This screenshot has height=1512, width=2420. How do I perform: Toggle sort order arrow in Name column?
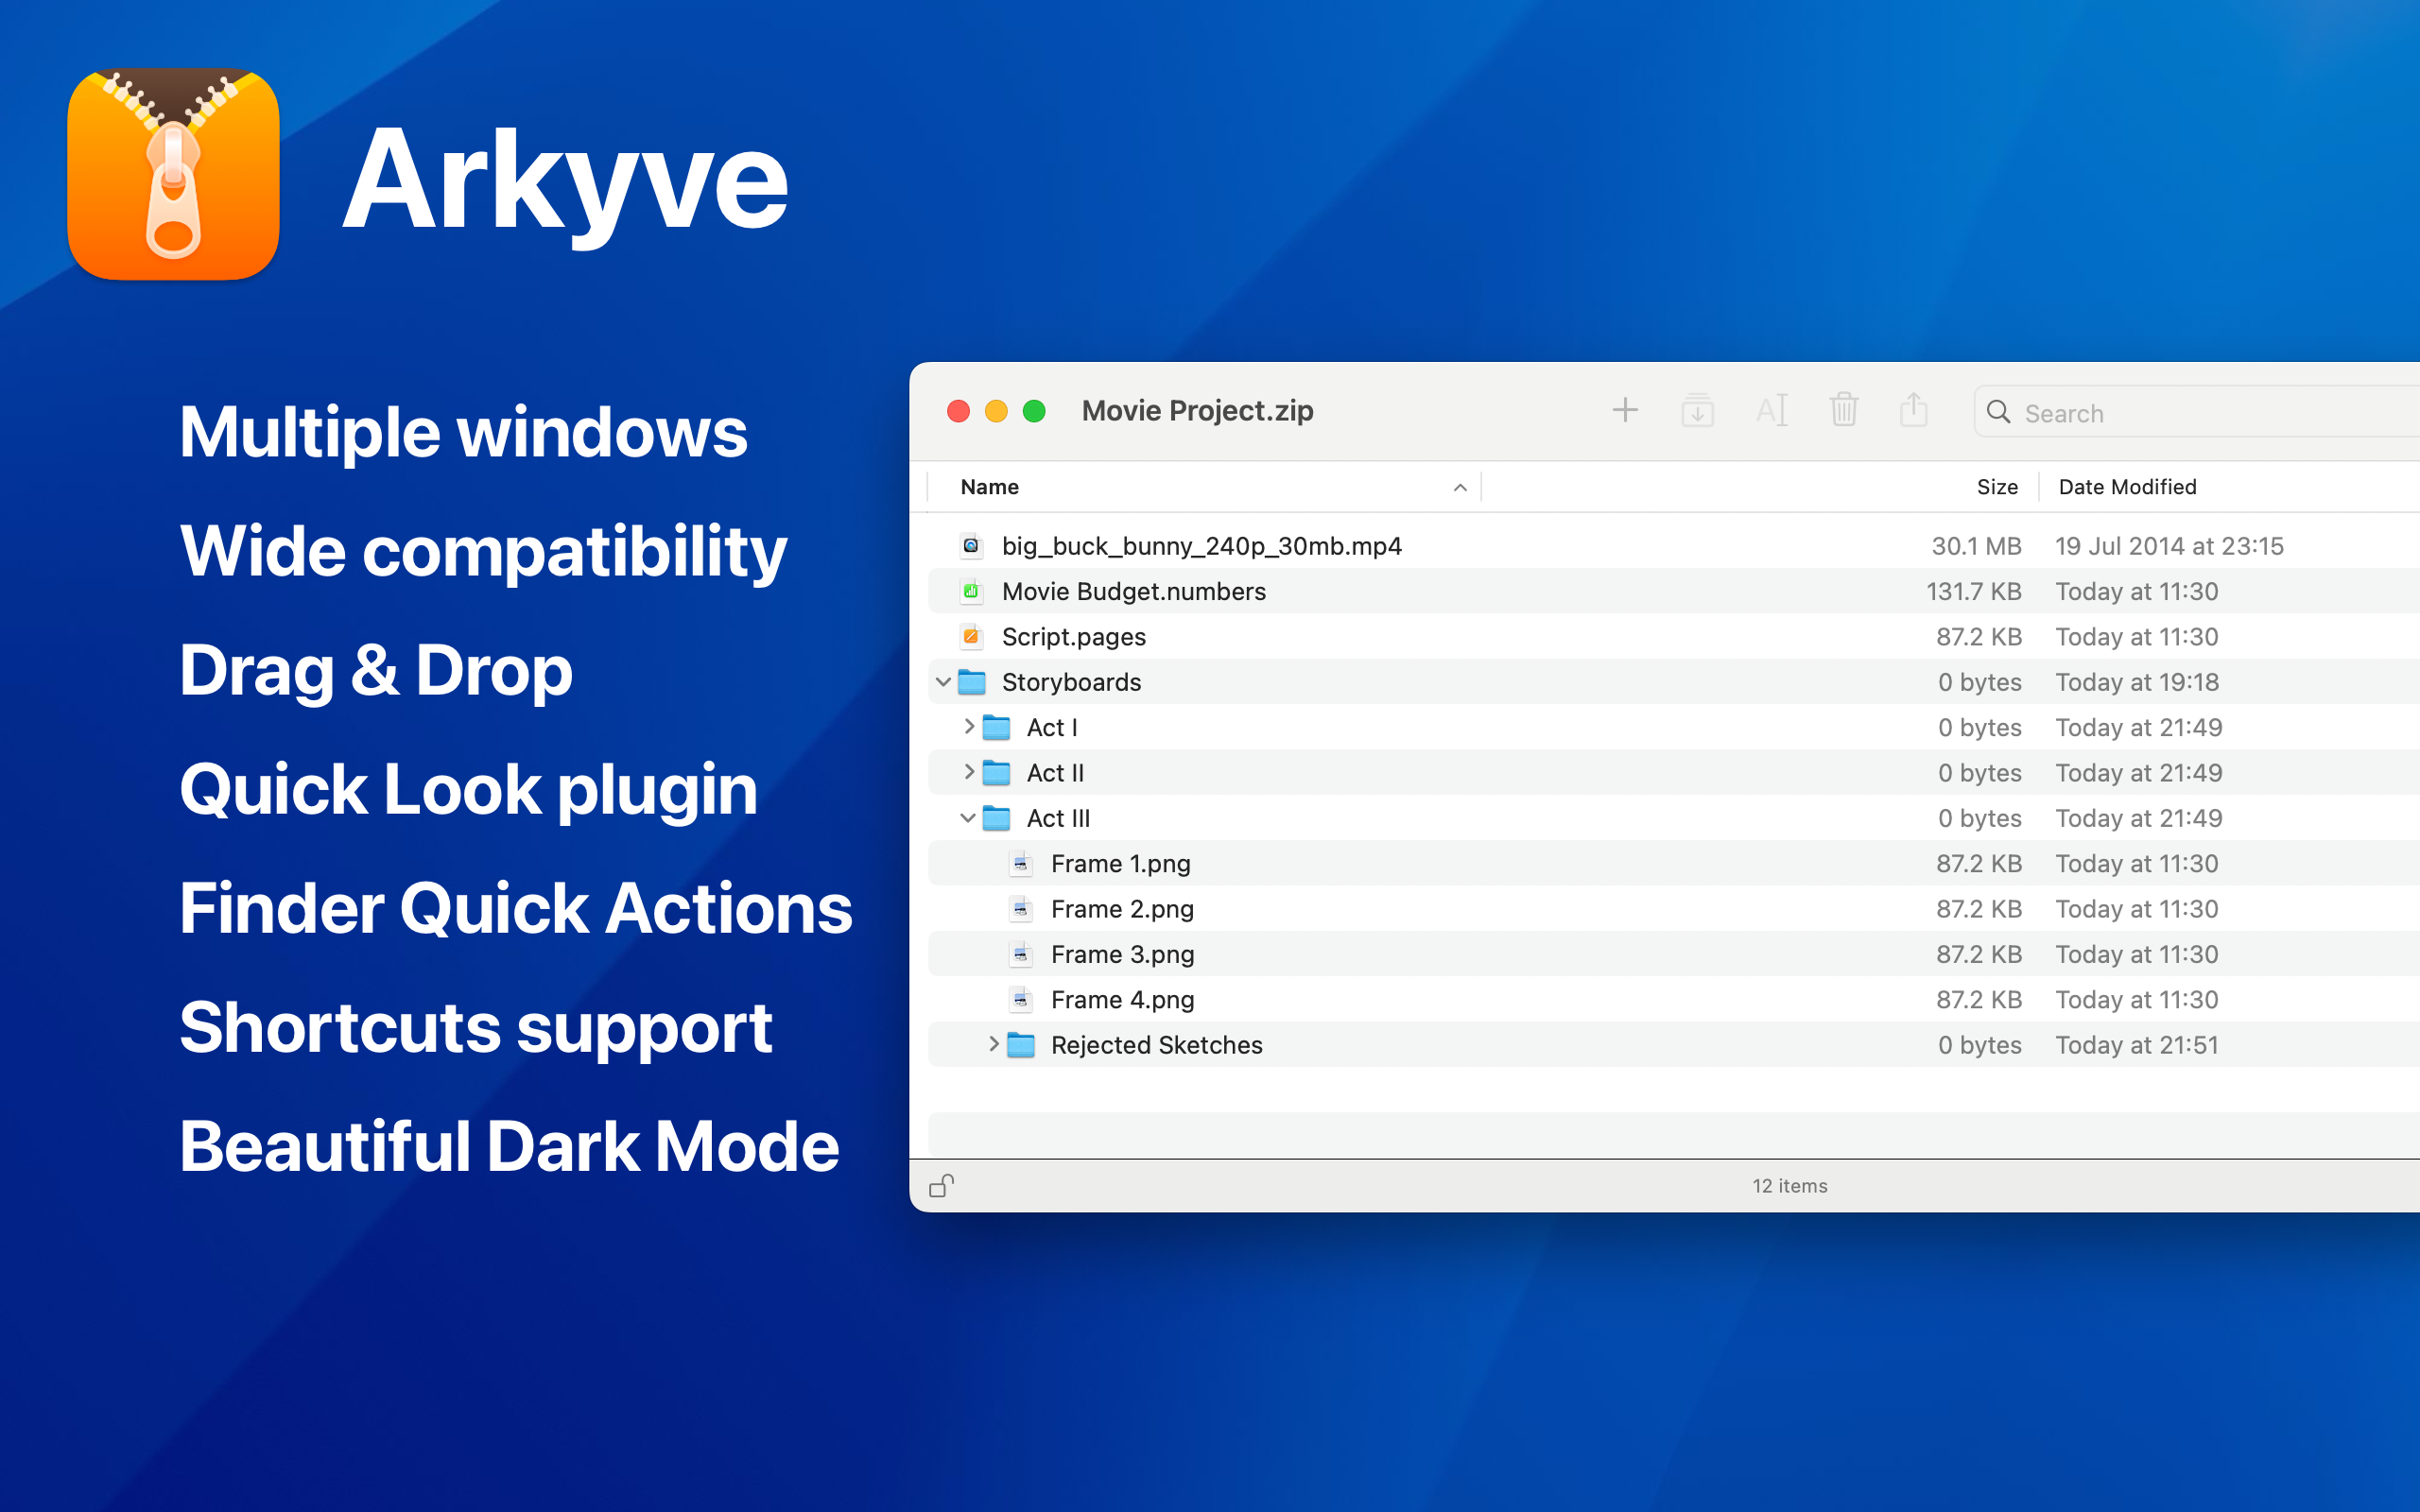tap(1460, 488)
